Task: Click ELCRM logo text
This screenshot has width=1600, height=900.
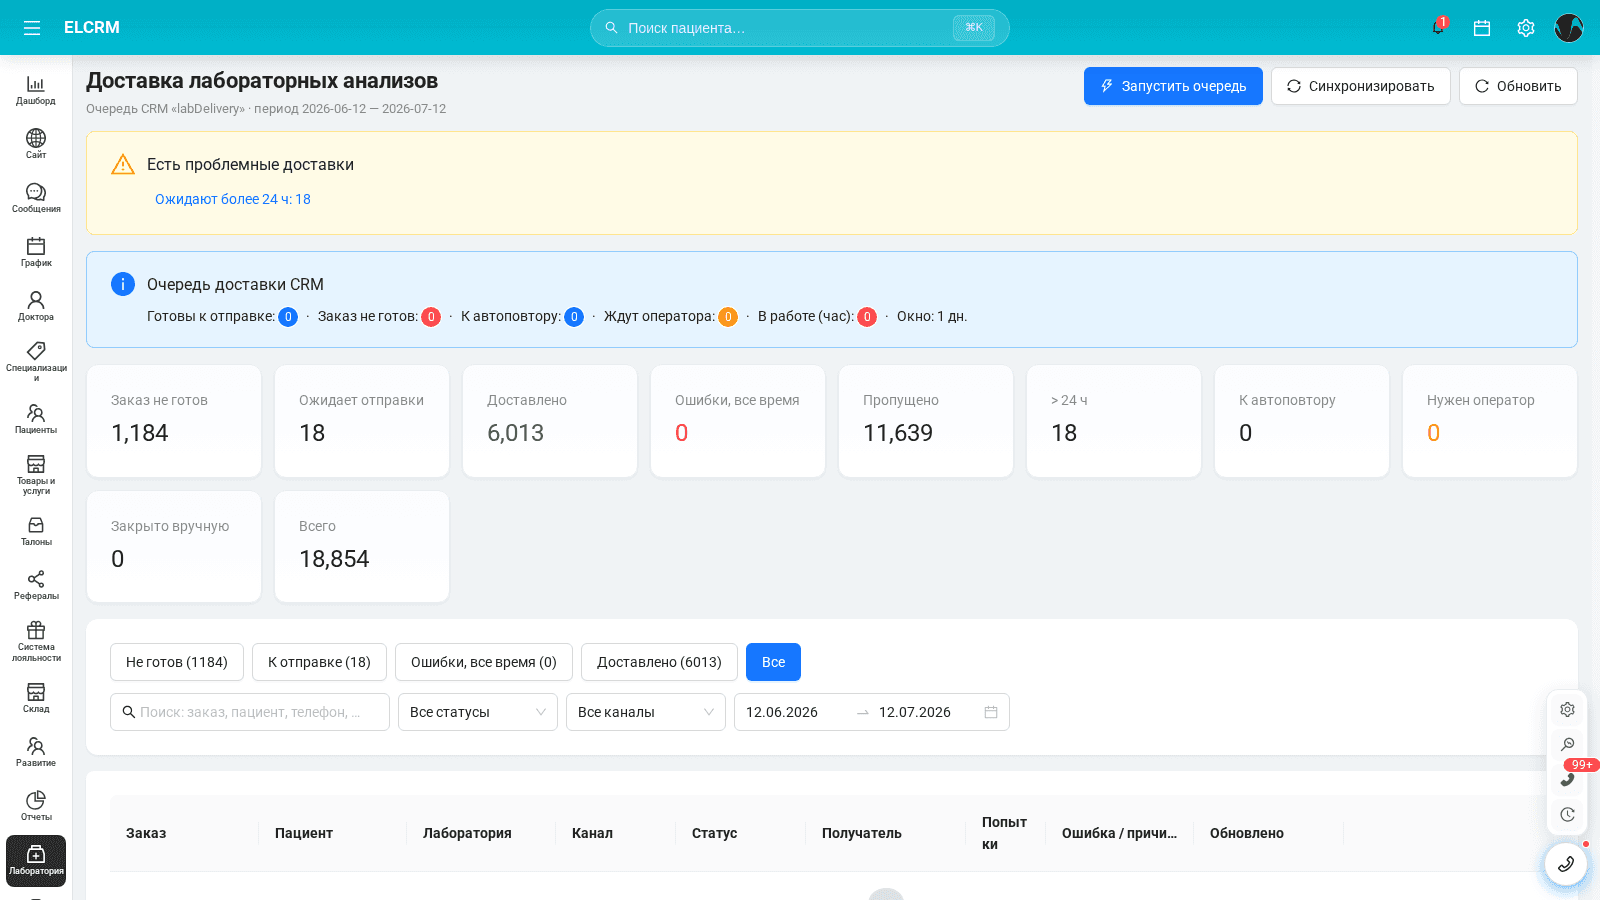Action: [x=92, y=28]
